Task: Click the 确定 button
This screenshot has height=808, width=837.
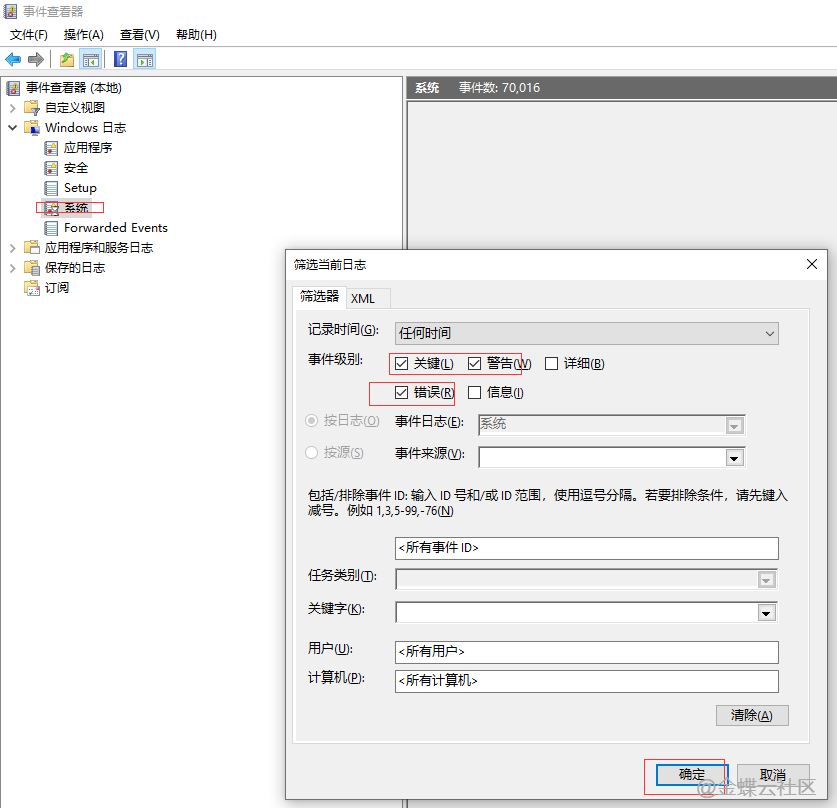Action: point(691,774)
